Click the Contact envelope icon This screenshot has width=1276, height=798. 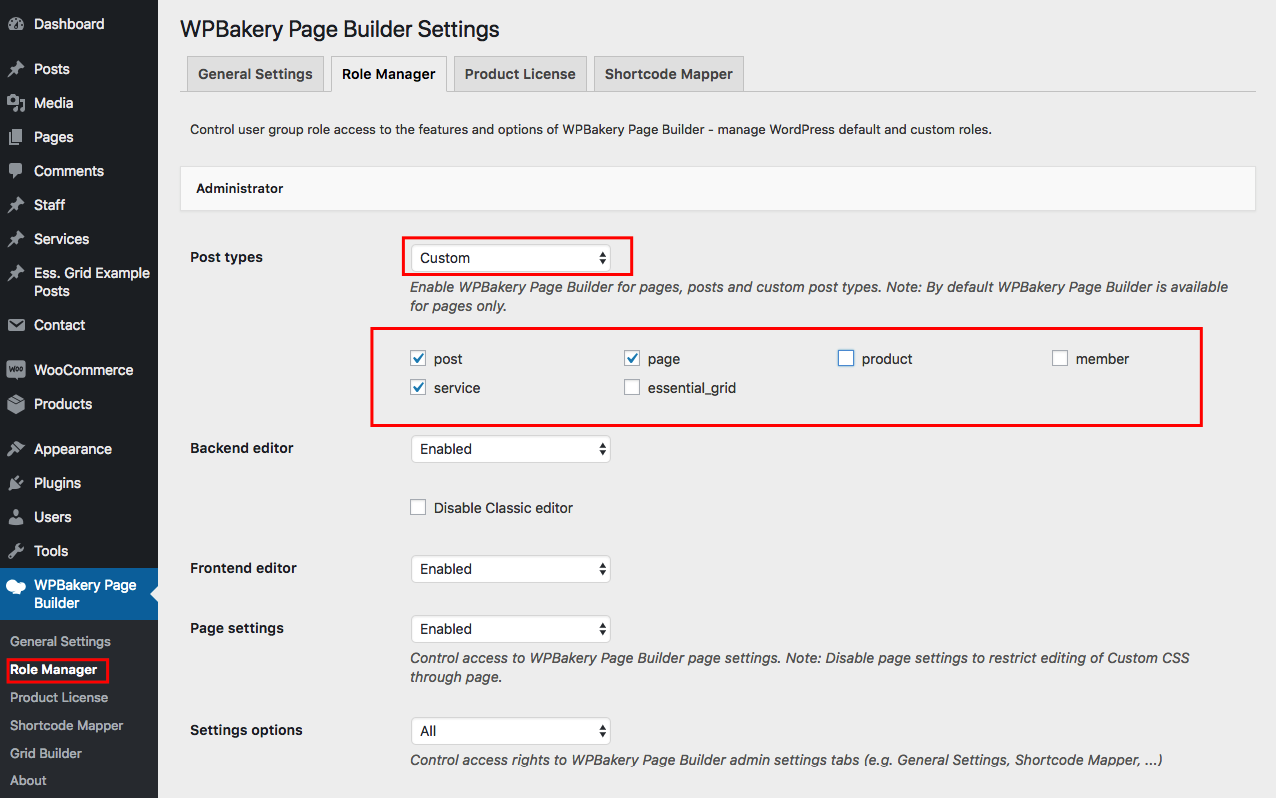[x=16, y=325]
